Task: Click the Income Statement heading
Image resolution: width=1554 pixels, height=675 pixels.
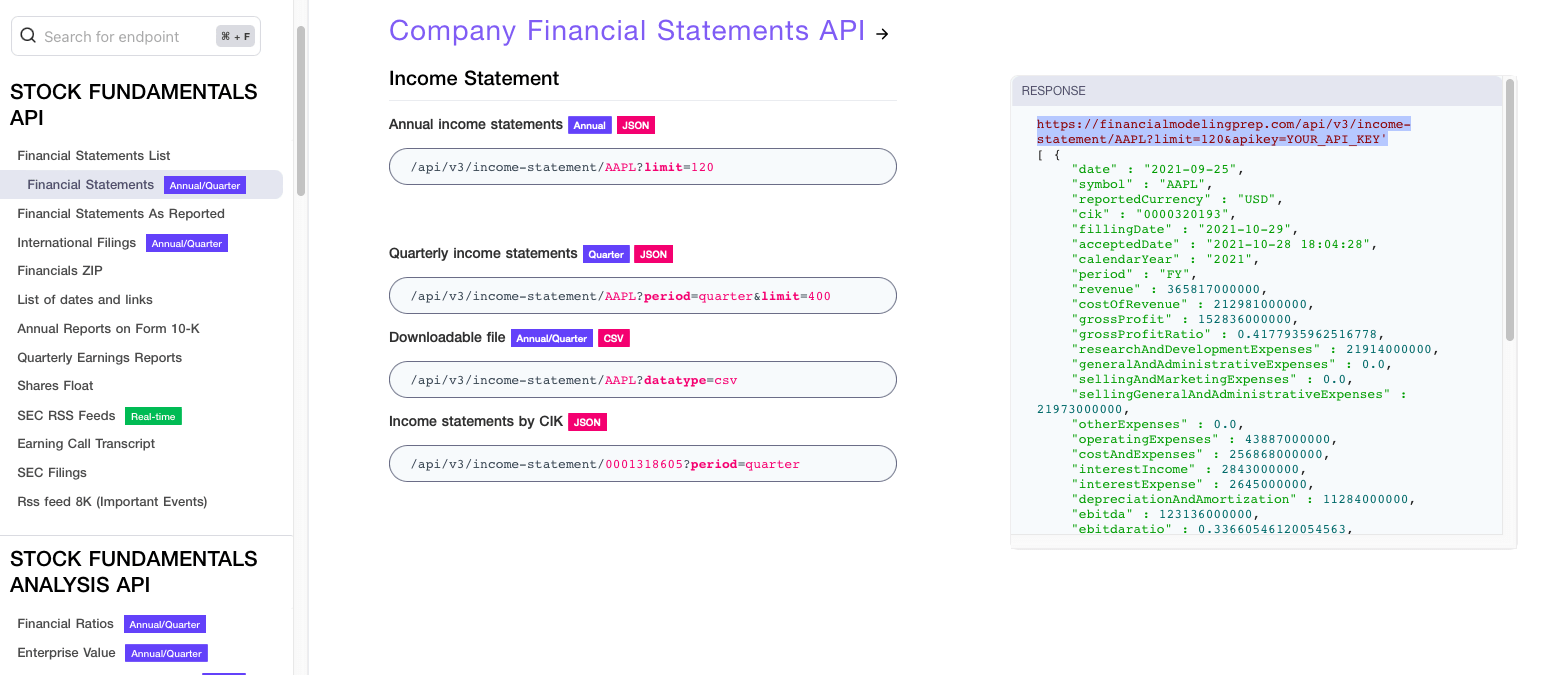Action: point(474,78)
